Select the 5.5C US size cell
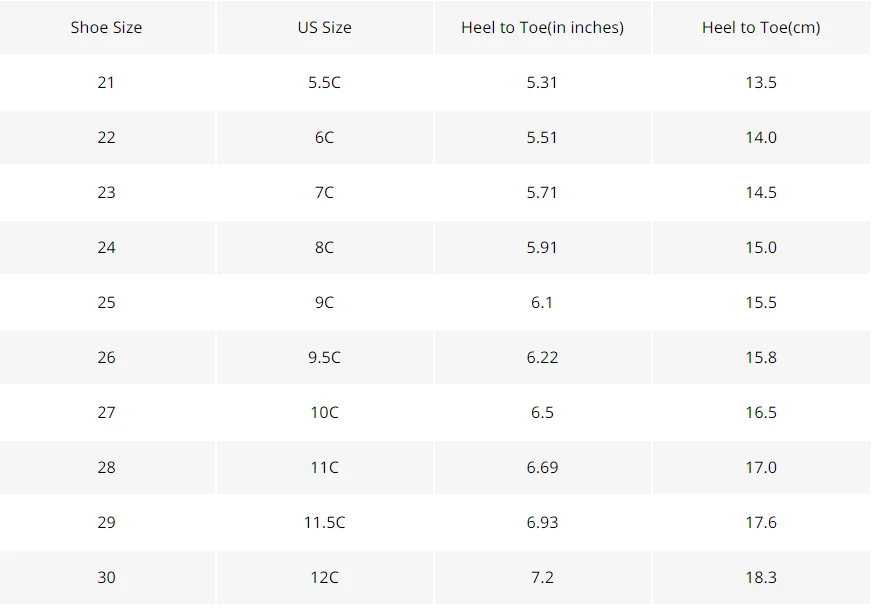This screenshot has height=608, width=872. click(x=325, y=82)
